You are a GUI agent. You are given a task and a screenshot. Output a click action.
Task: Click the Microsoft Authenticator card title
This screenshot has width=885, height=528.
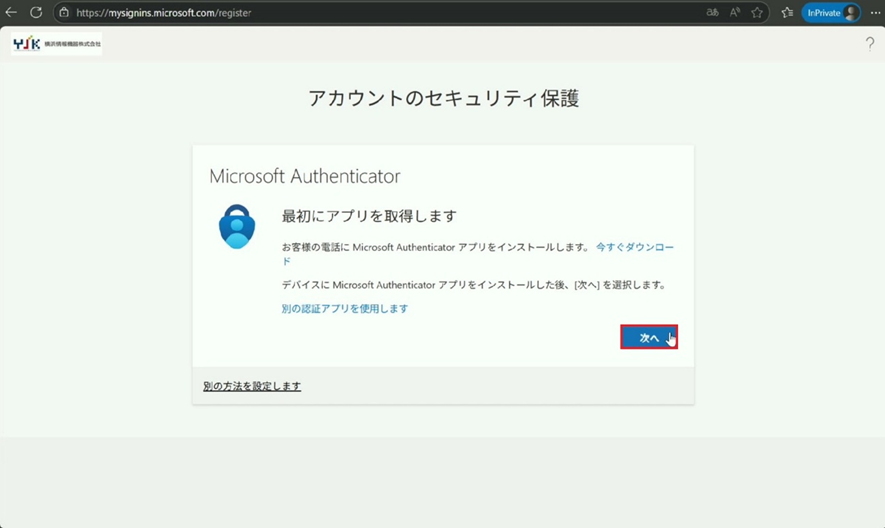tap(305, 176)
